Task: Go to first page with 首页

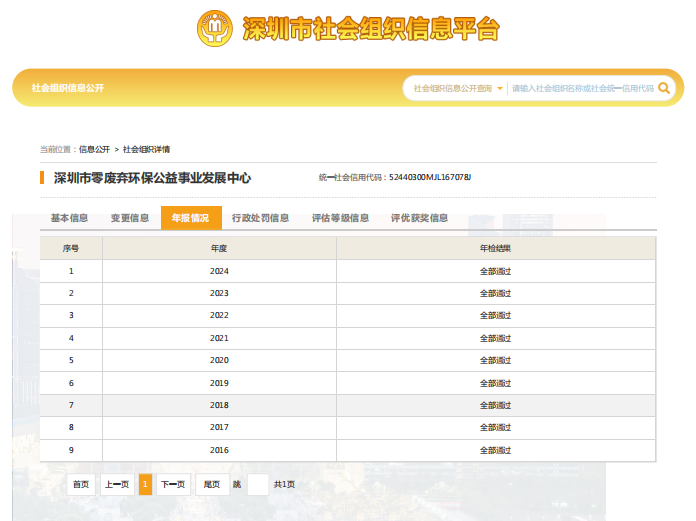Action: click(81, 485)
